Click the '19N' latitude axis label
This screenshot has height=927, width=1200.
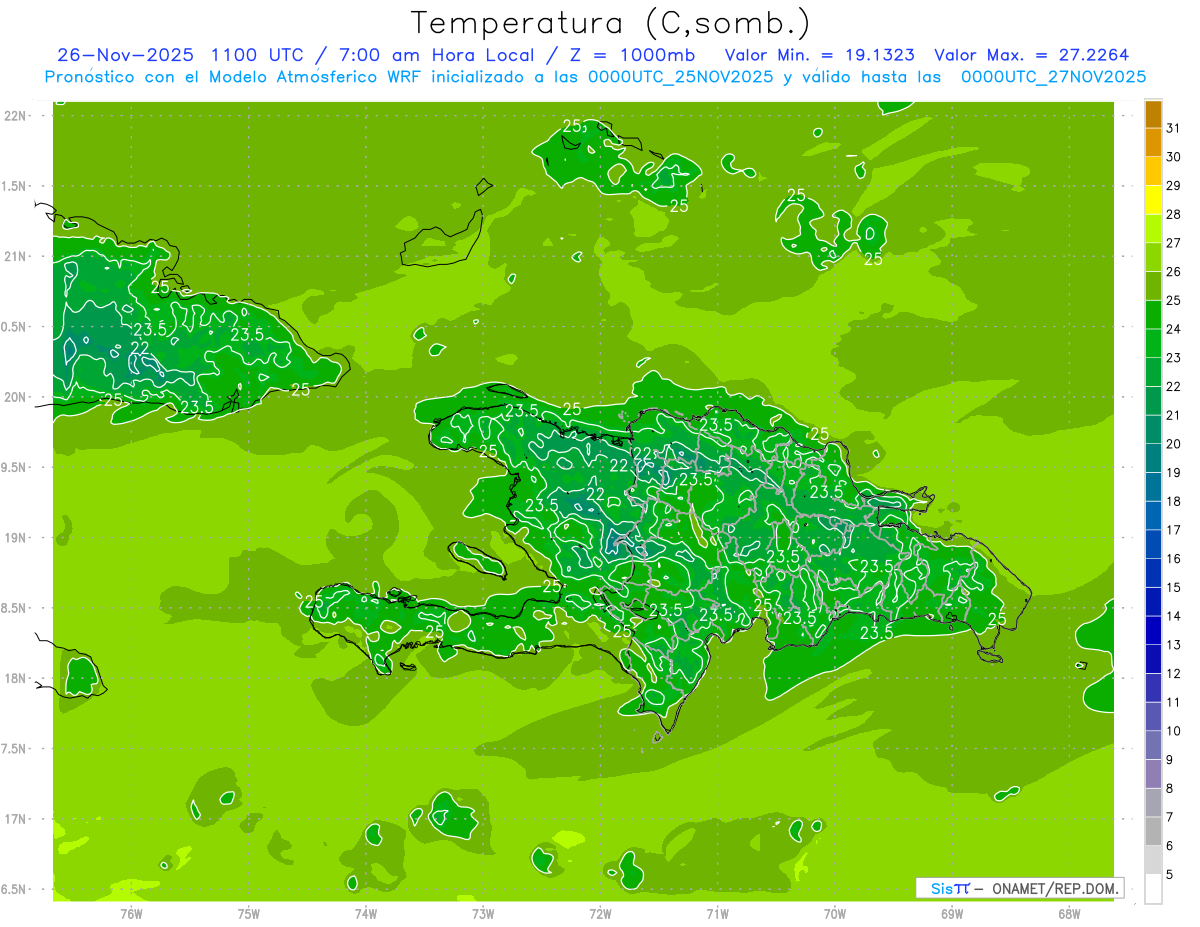pyautogui.click(x=14, y=537)
